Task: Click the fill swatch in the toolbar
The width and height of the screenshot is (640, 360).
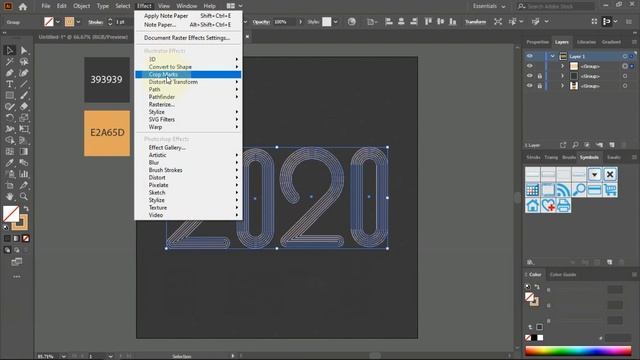Action: point(11,213)
